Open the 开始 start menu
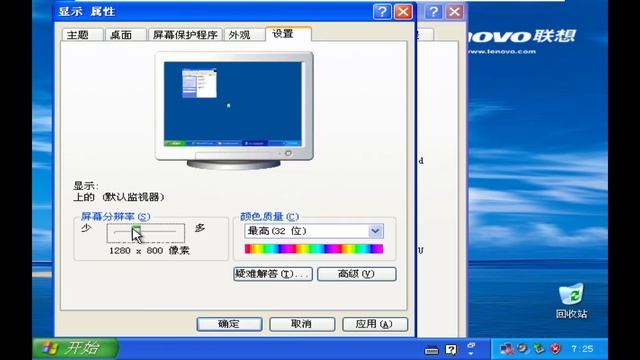This screenshot has width=640, height=360. pos(76,348)
